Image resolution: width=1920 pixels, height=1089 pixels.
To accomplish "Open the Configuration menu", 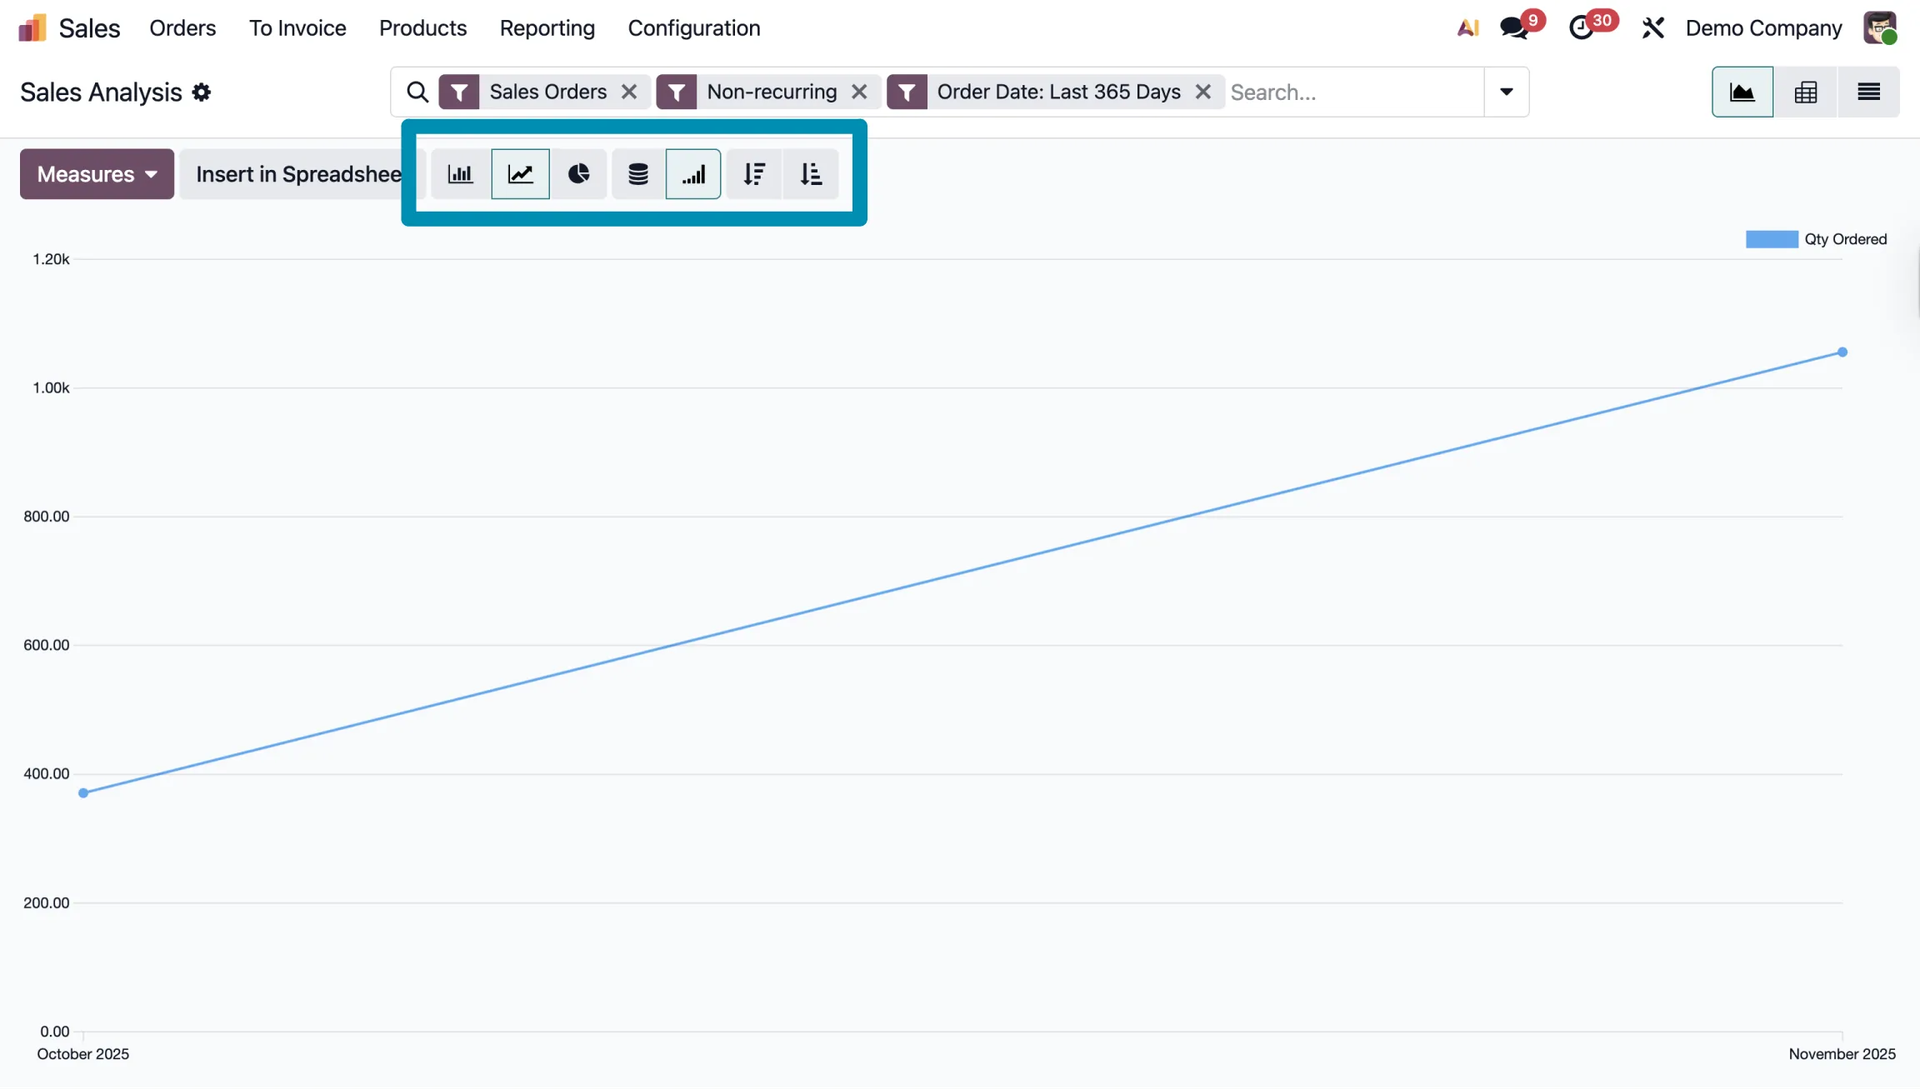I will [694, 28].
